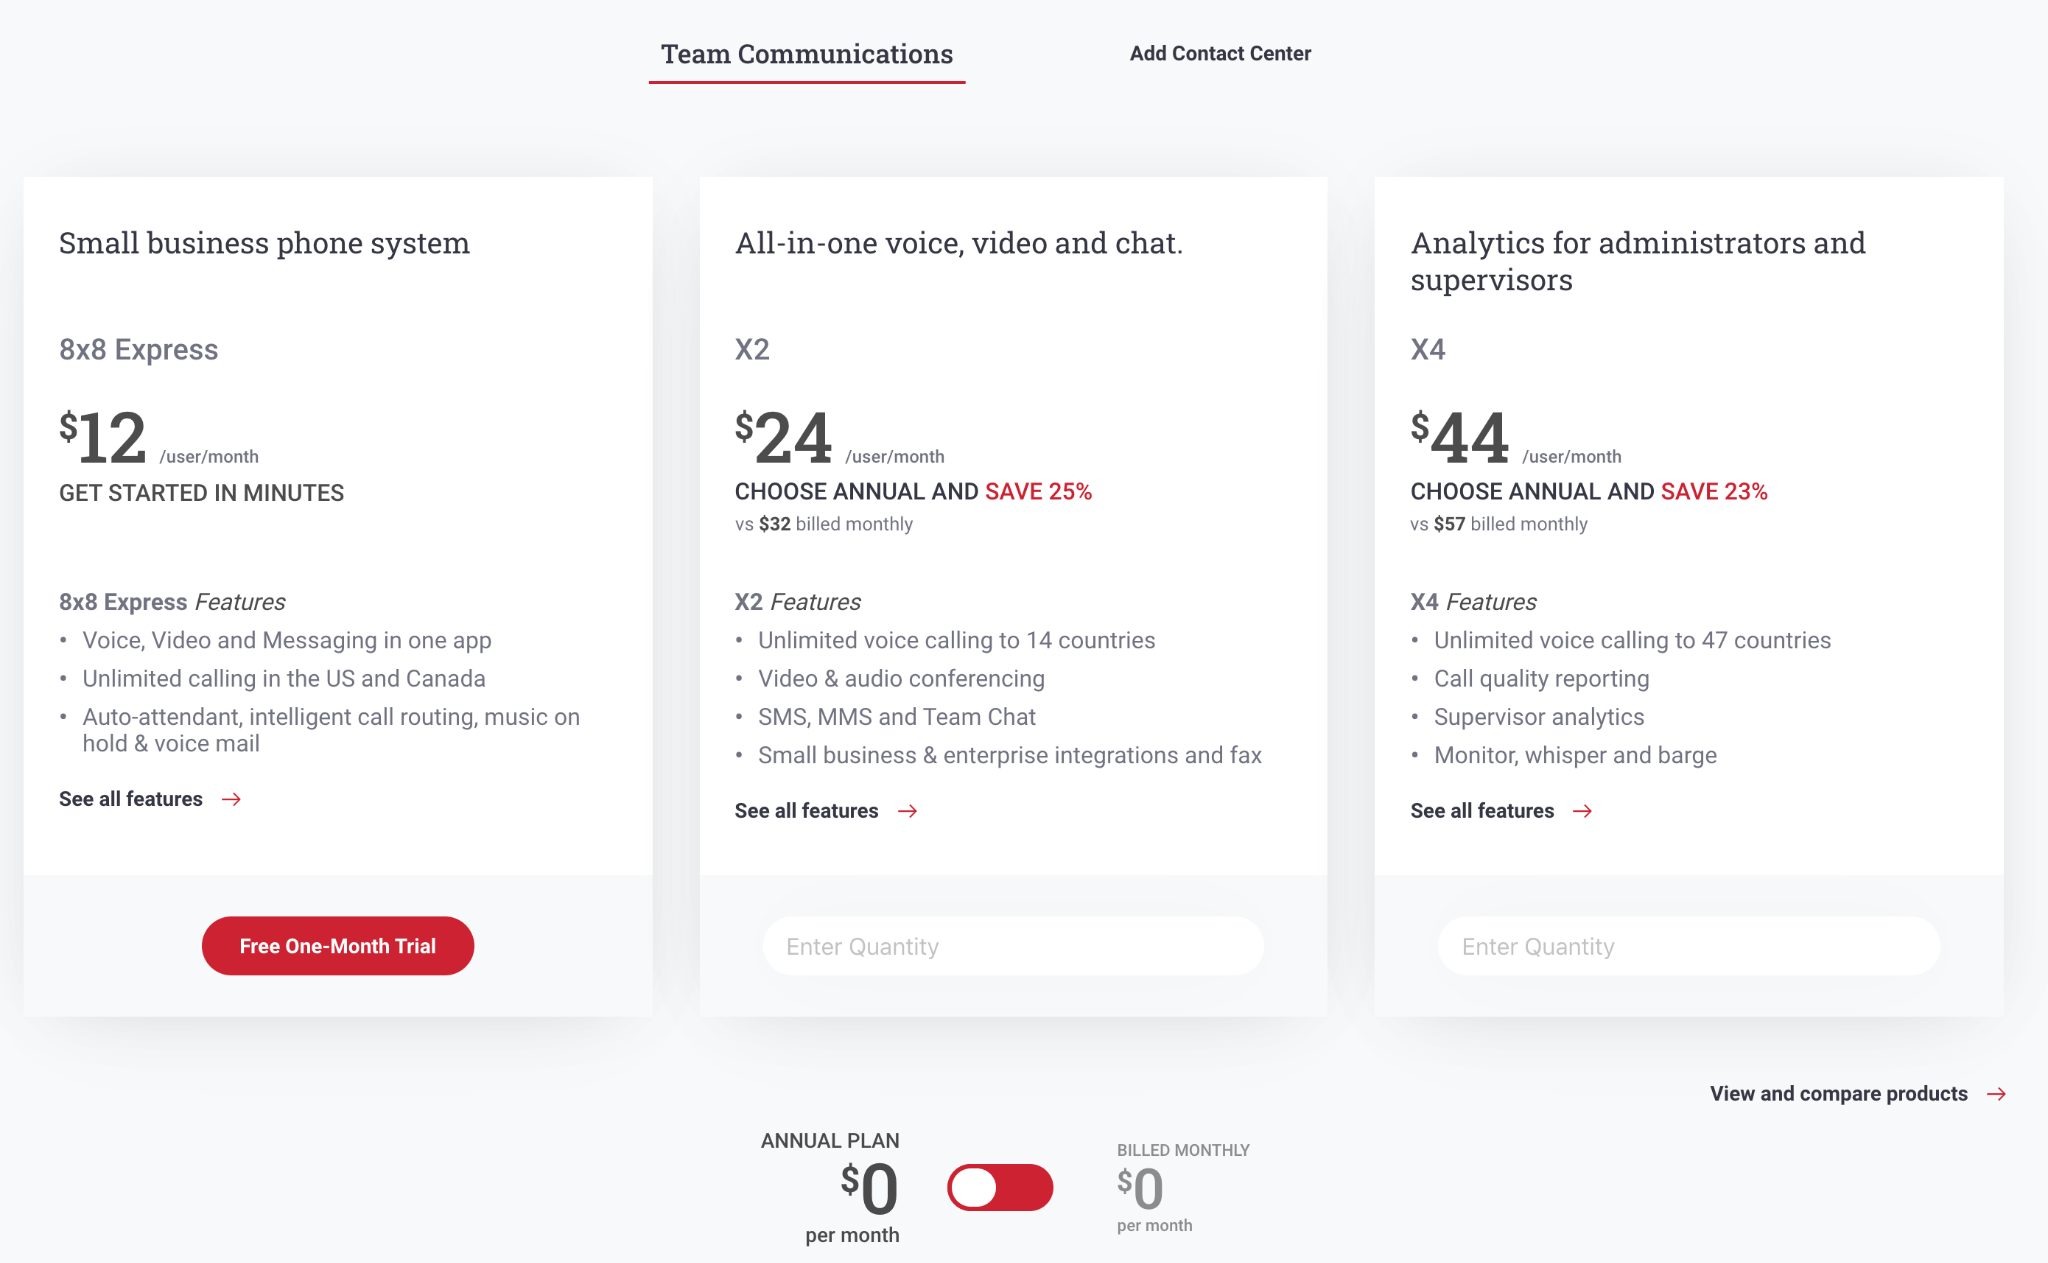
Task: Open See all features for 8x8 Express
Action: click(131, 799)
